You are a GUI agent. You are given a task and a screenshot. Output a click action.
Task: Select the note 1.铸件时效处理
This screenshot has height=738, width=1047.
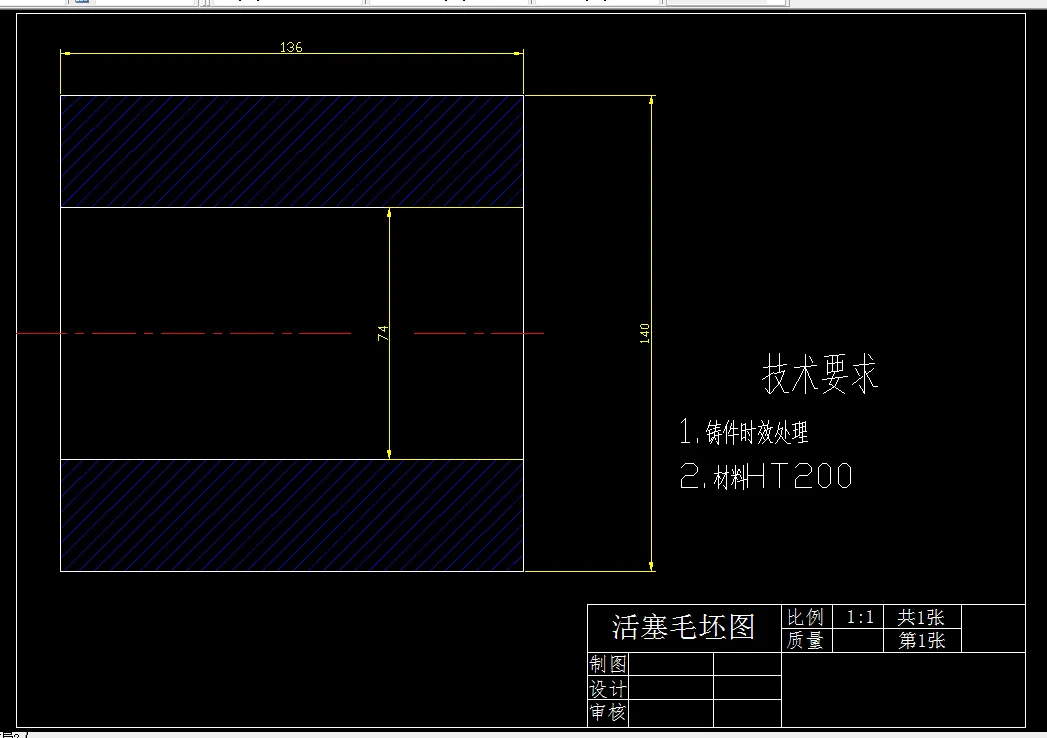click(743, 431)
